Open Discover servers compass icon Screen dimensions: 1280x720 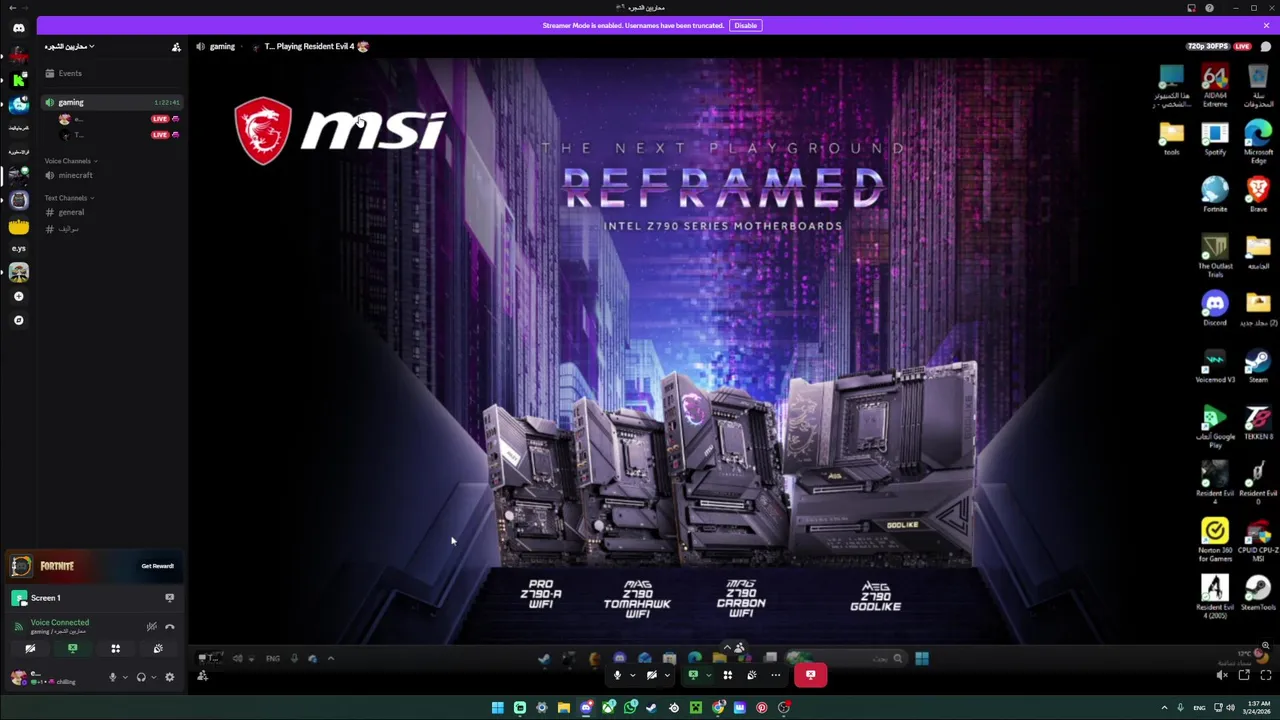(19, 320)
